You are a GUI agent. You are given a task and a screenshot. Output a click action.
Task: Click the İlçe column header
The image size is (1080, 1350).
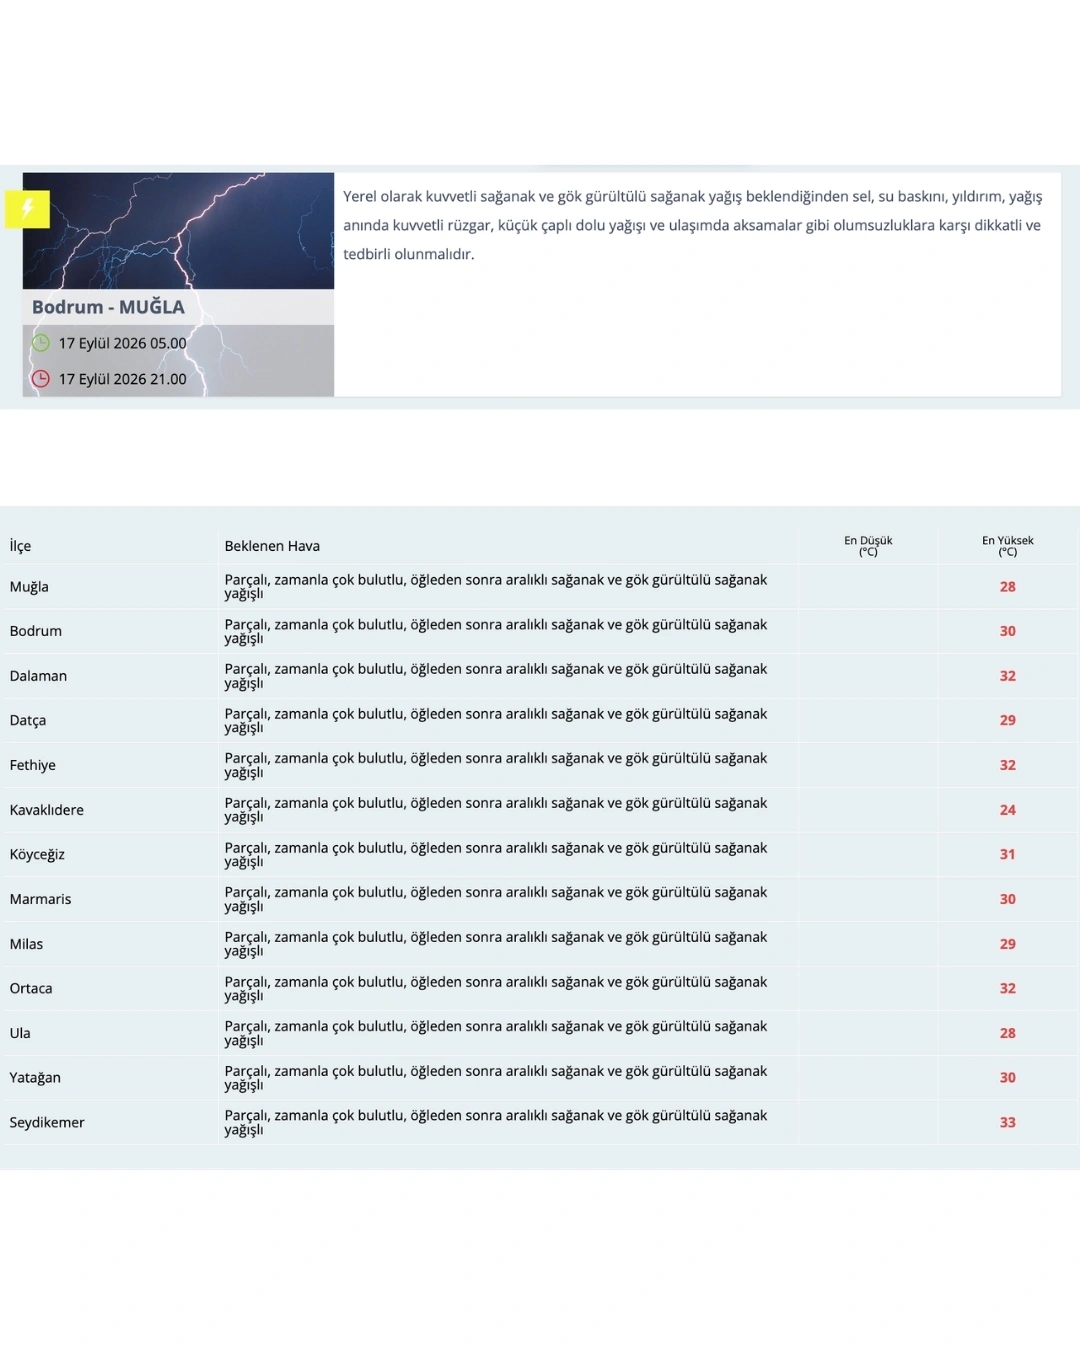(21, 546)
